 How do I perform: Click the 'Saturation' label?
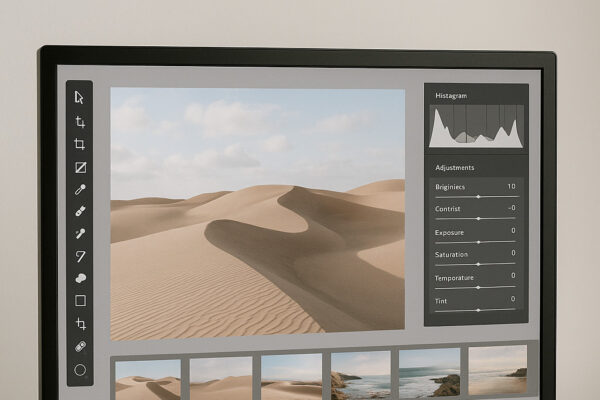[451, 254]
